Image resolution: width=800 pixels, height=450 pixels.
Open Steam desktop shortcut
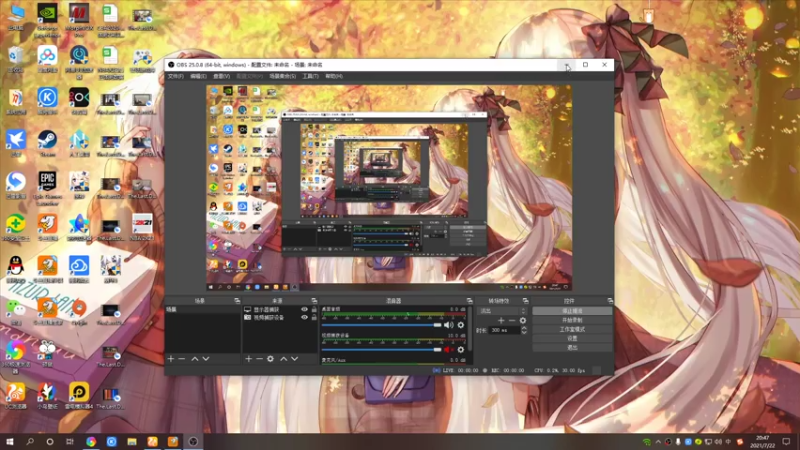tap(47, 143)
